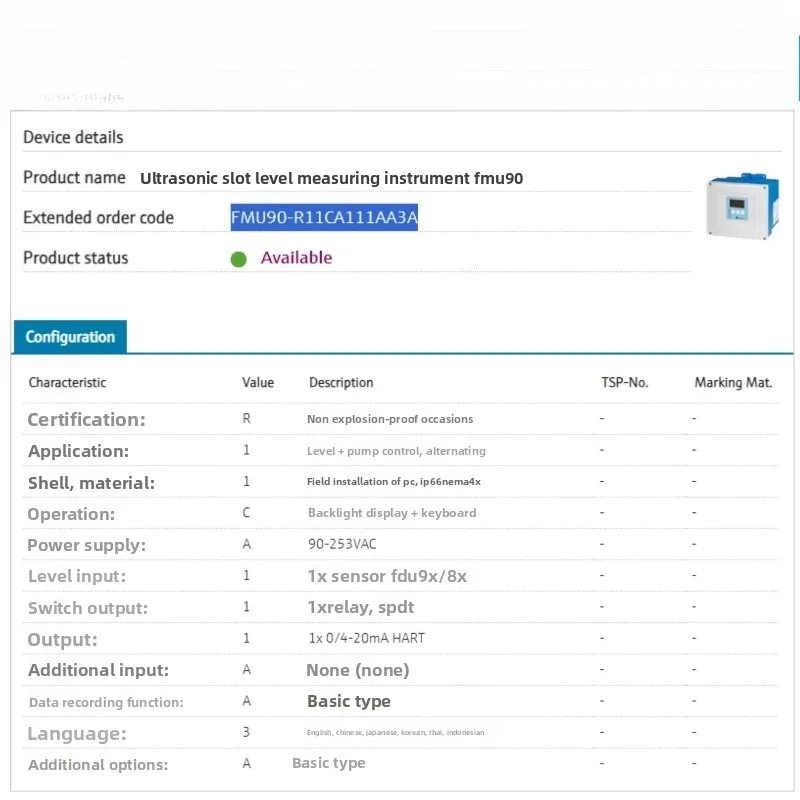Click value '3' in Language row
The width and height of the screenshot is (800, 800).
(246, 732)
